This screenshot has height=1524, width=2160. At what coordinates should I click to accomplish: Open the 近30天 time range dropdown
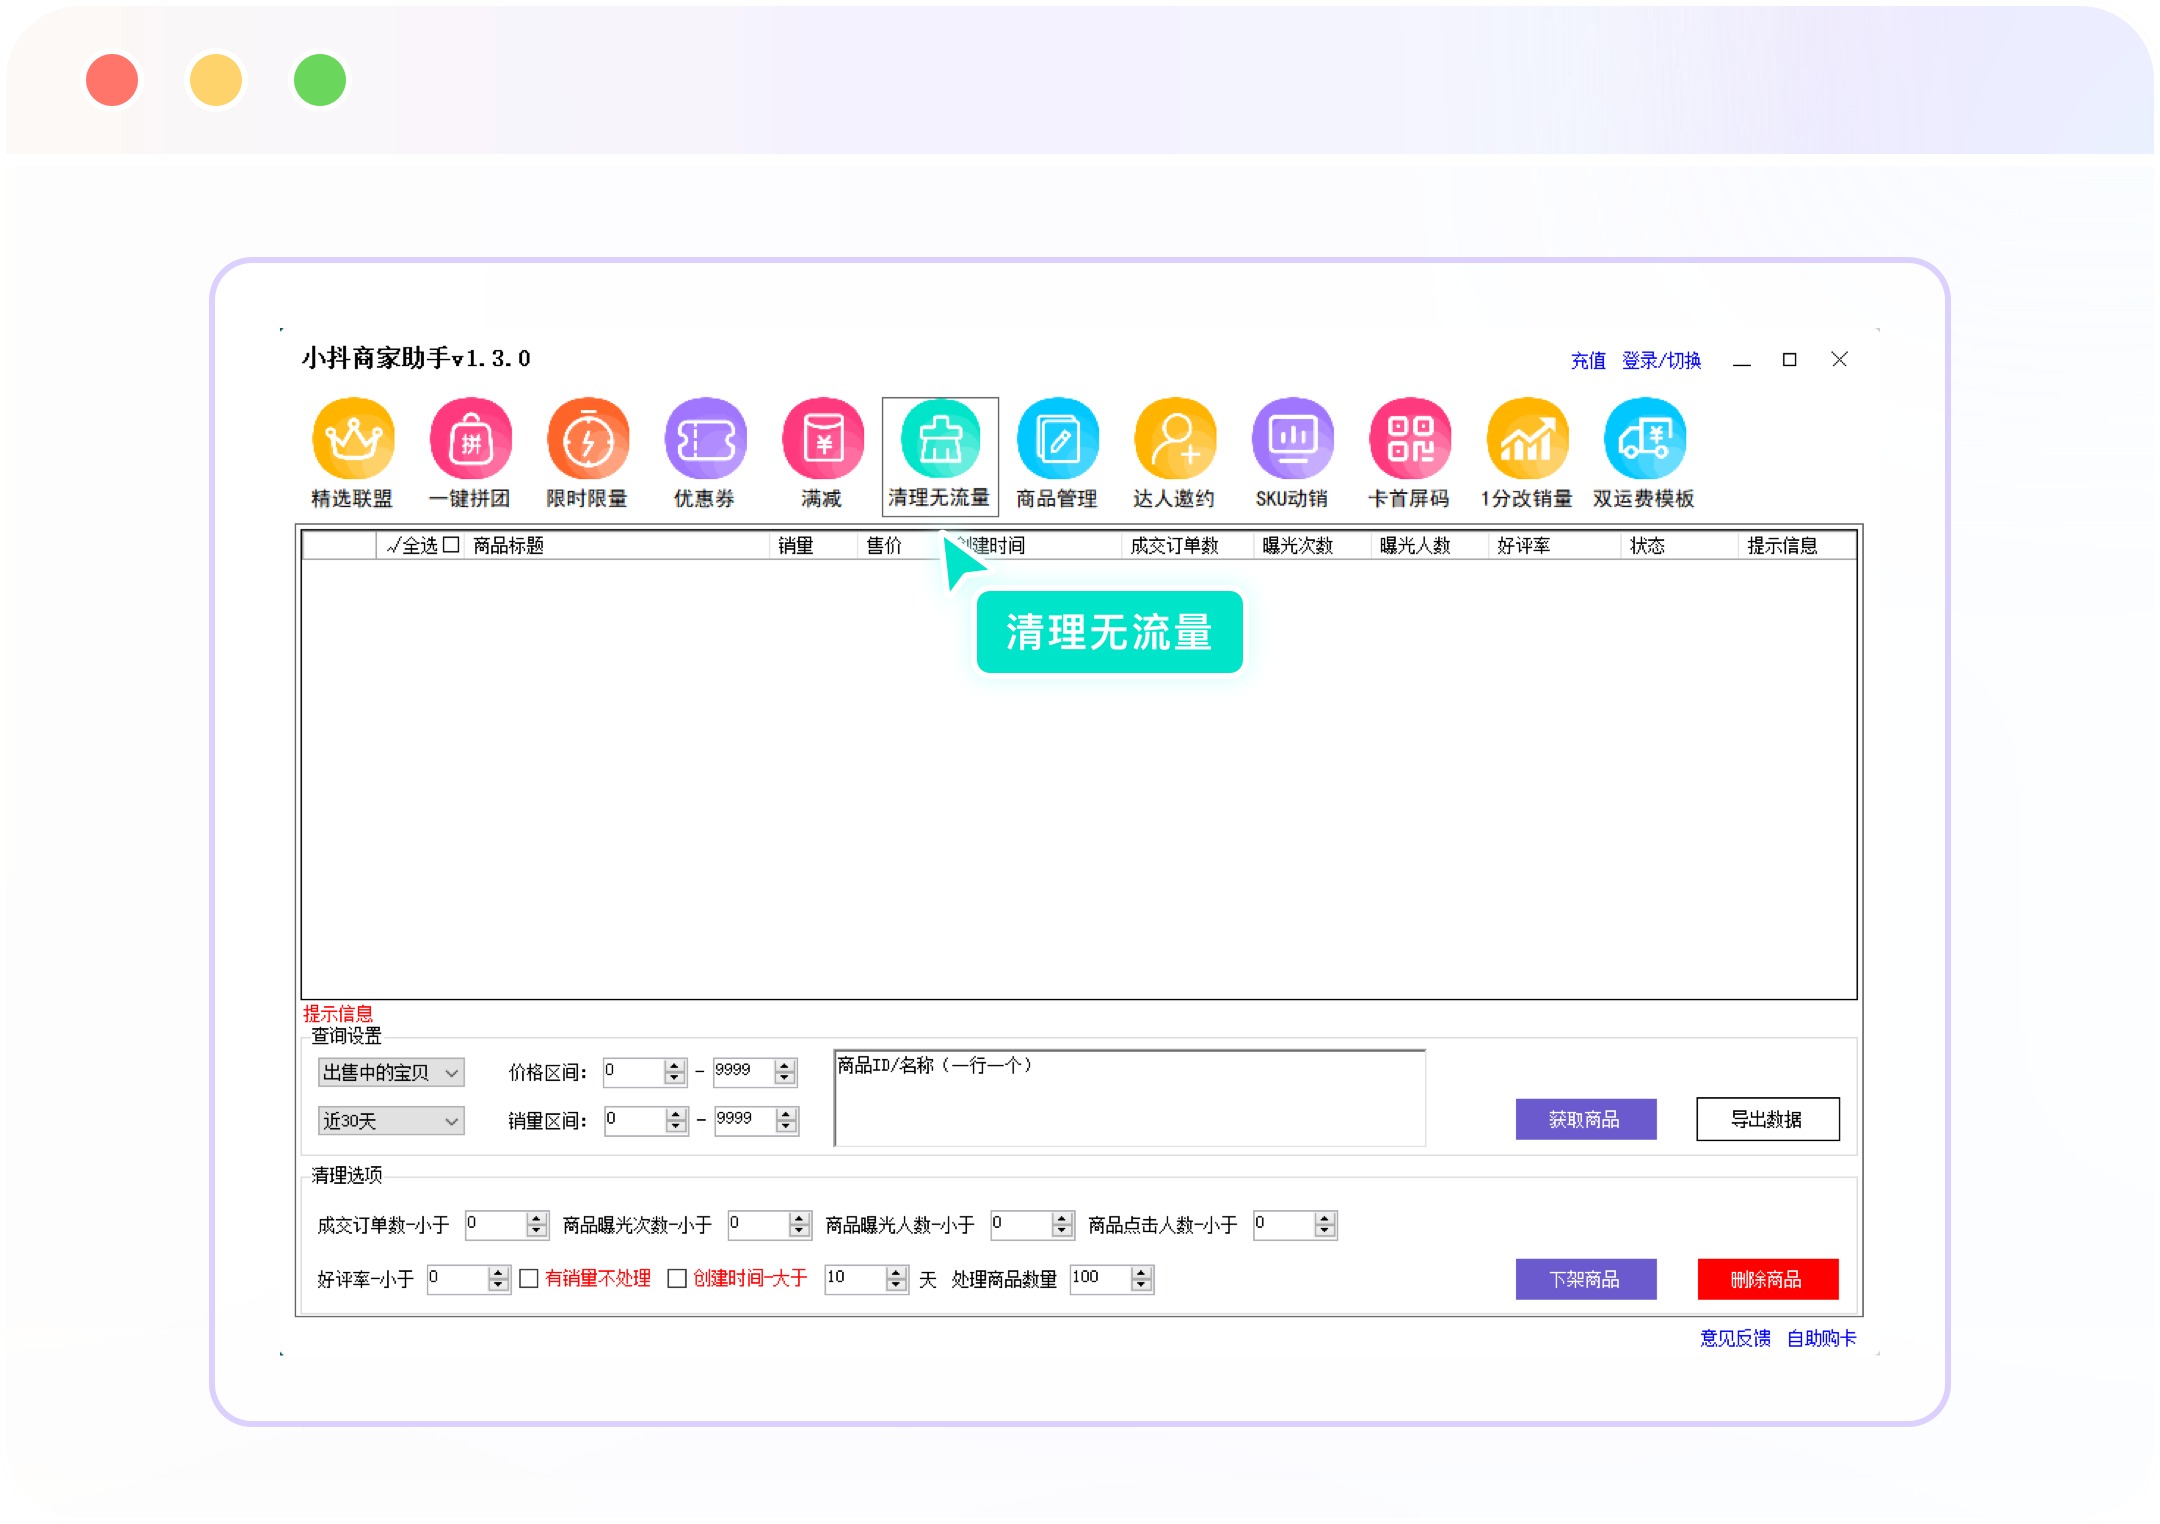click(x=391, y=1121)
